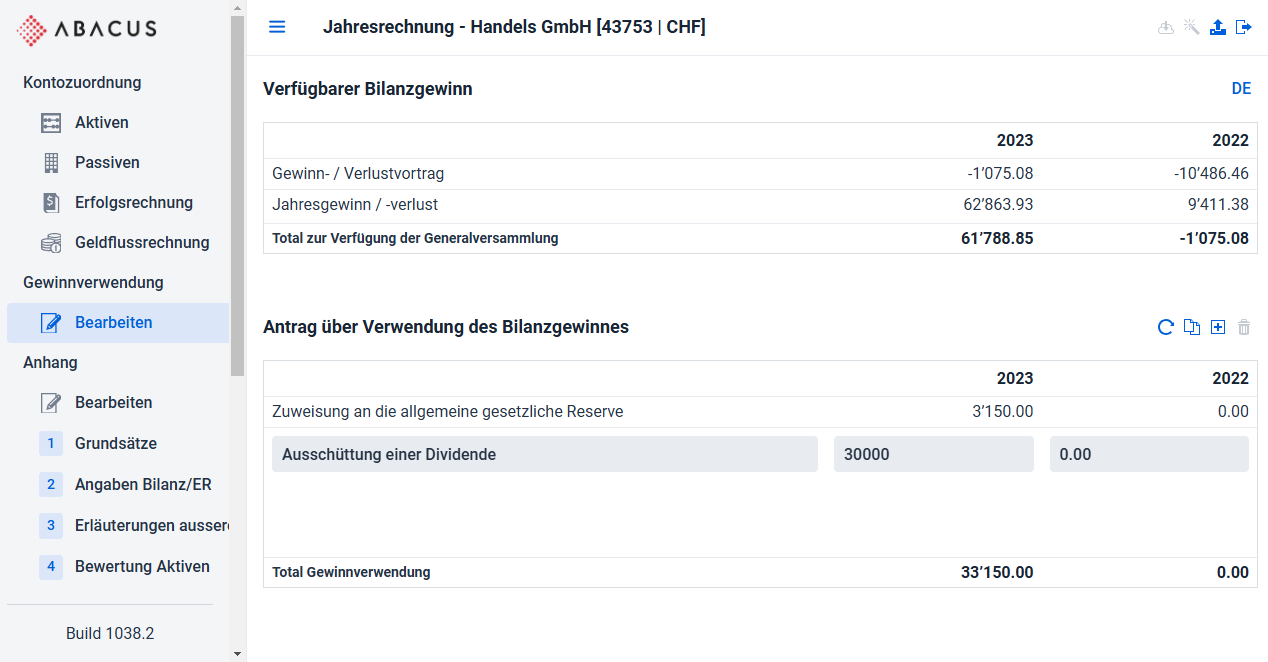Screen dimensions: 1268x662
Task: Click the 2023 dividend amount field showing 30000
Action: pyautogui.click(x=934, y=454)
